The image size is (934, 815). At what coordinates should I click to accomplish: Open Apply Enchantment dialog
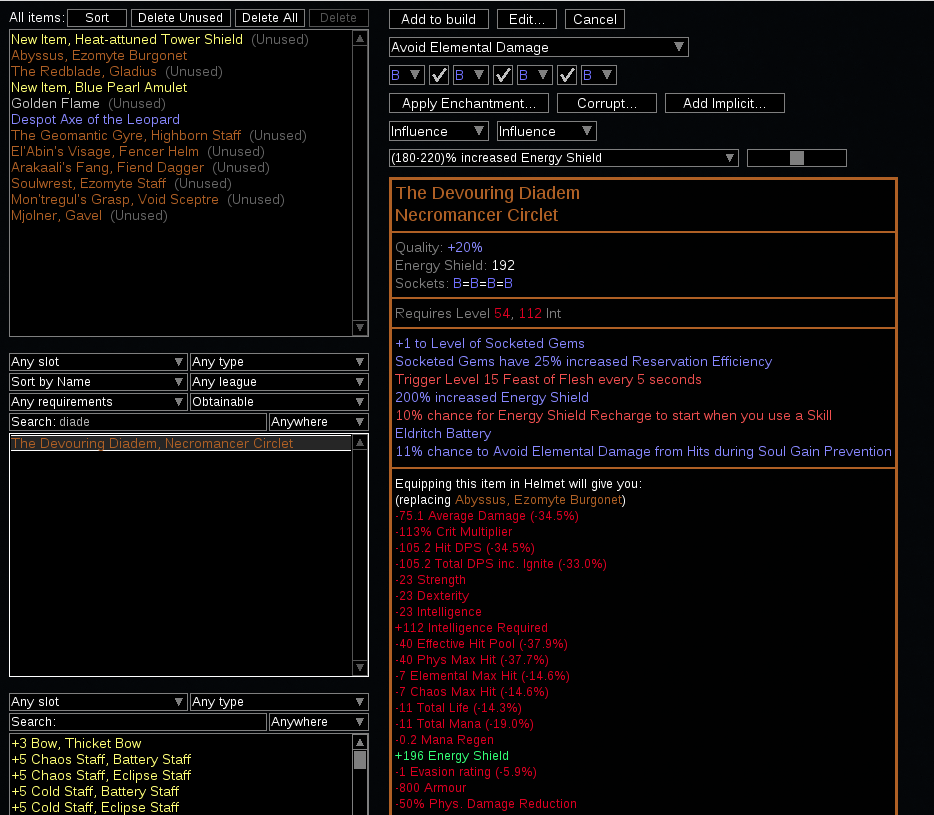pos(469,103)
